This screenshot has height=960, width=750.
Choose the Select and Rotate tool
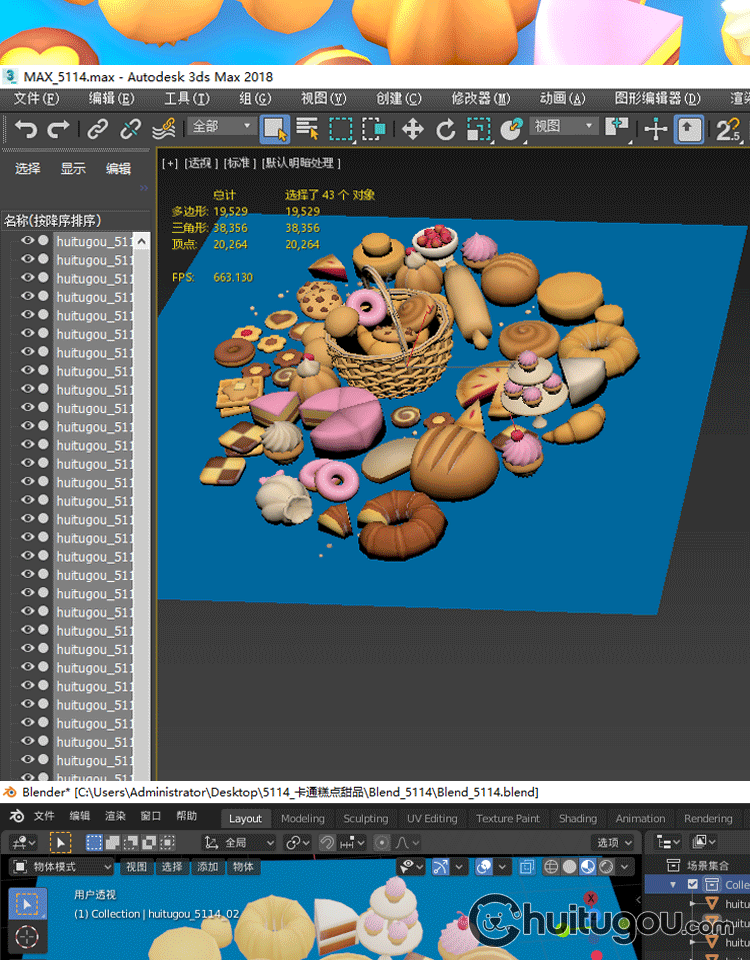[445, 129]
